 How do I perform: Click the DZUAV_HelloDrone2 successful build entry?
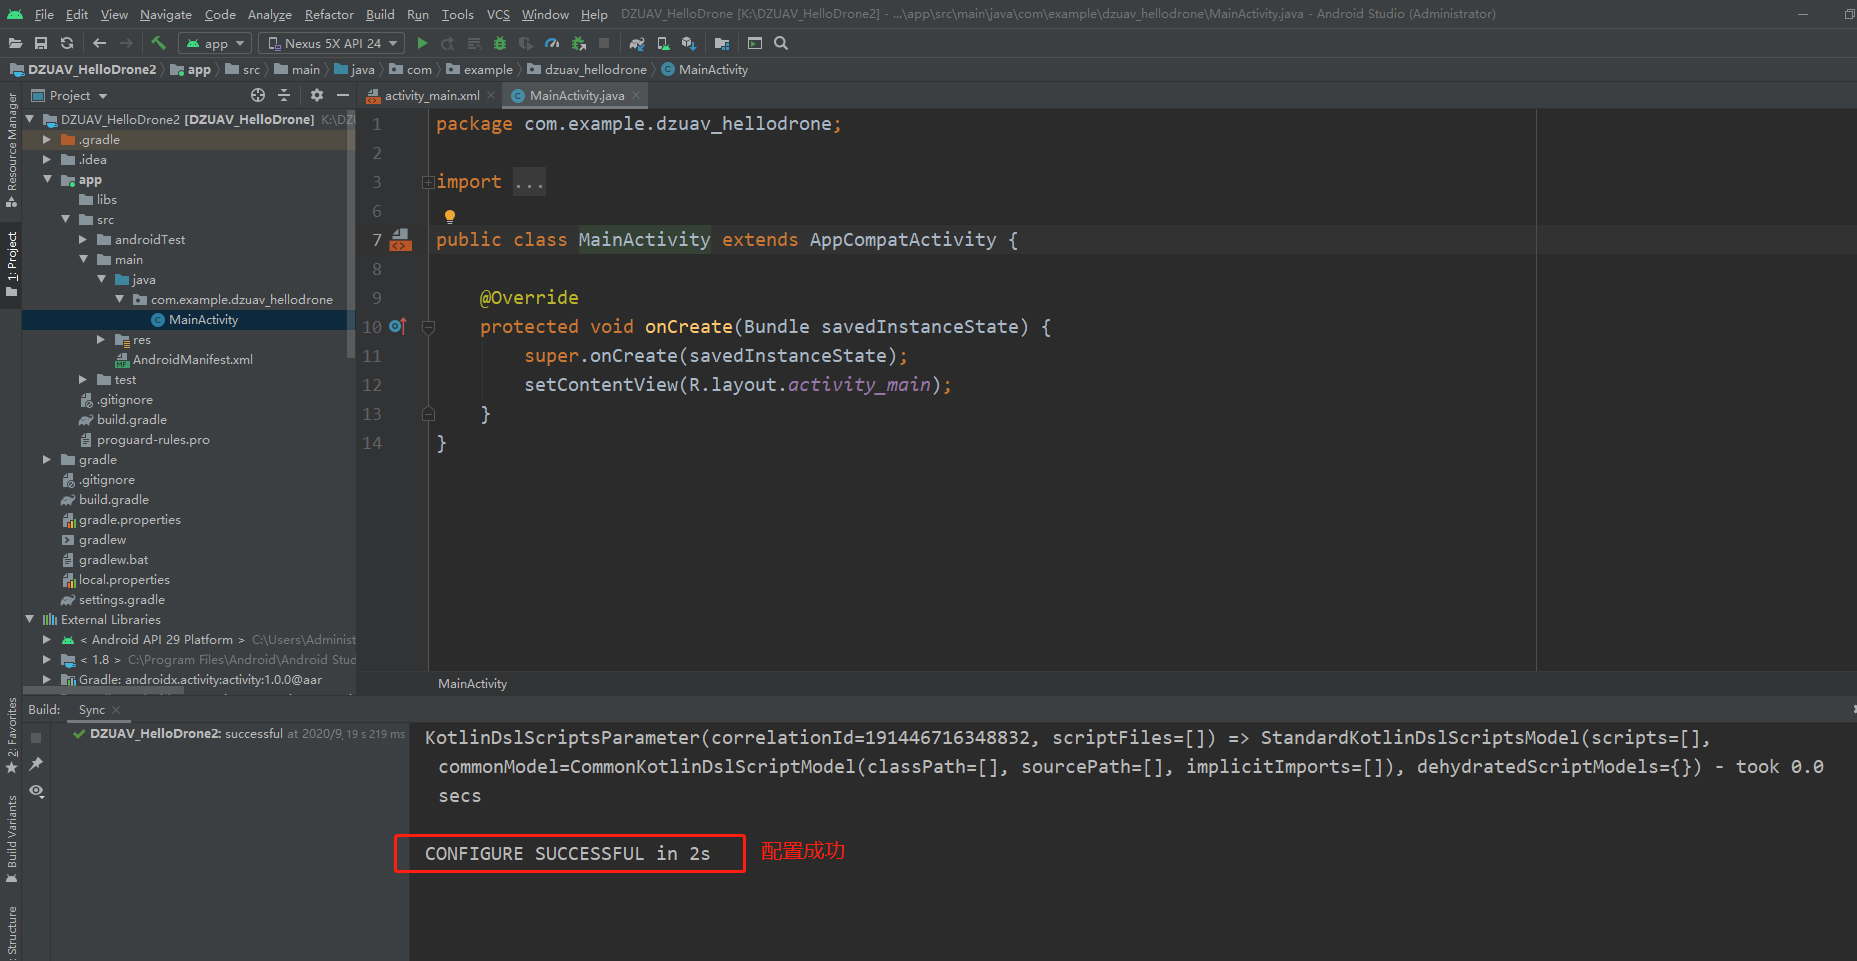click(240, 734)
